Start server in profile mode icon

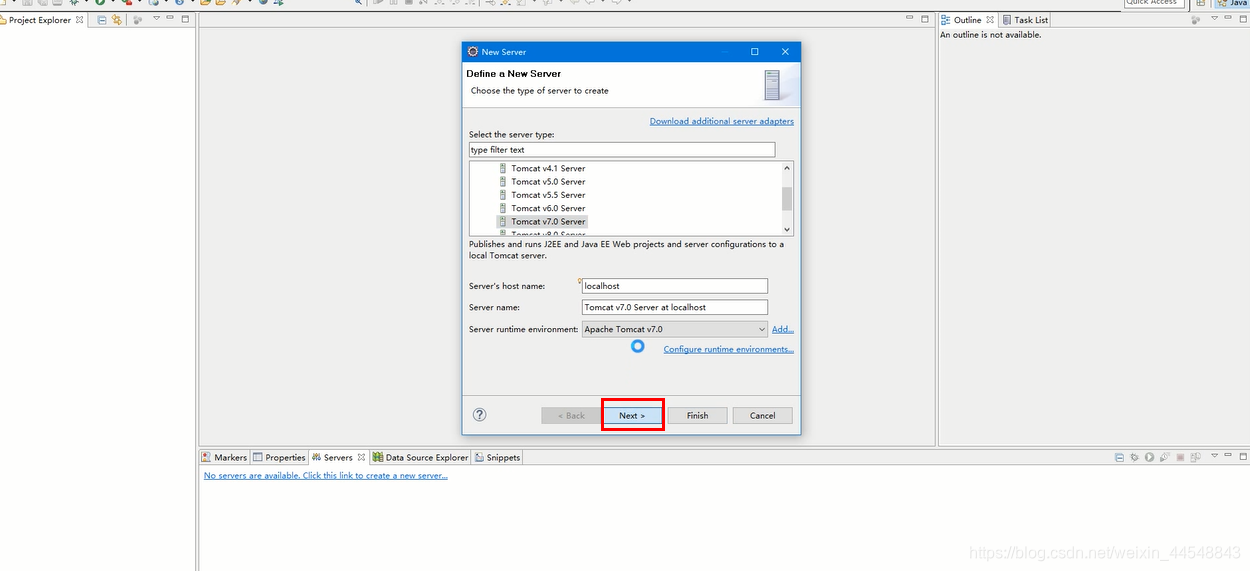click(x=1165, y=457)
